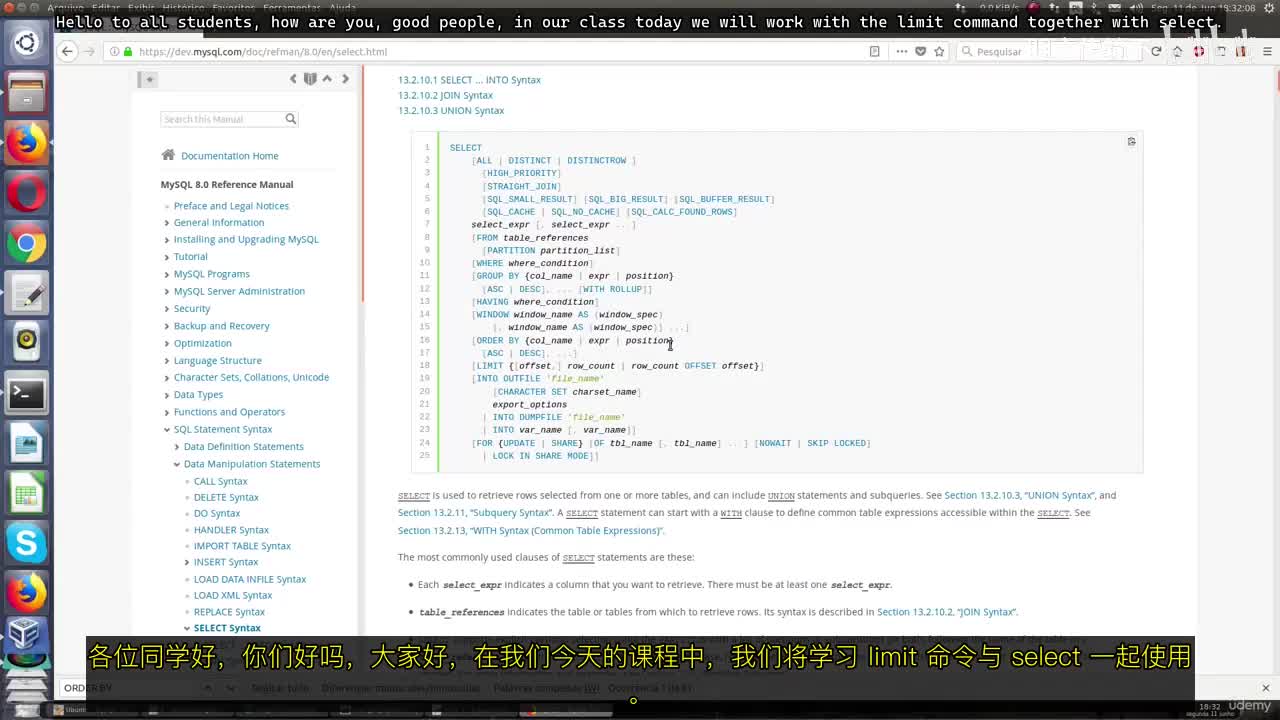The width and height of the screenshot is (1280, 720).
Task: Expand Installing and Upgrading MySQL section
Action: [167, 240]
